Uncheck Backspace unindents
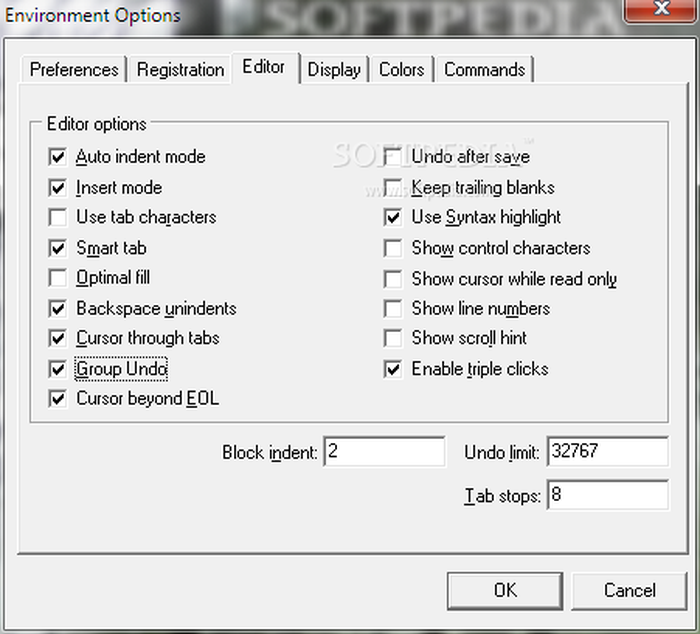700x634 pixels. click(x=58, y=309)
